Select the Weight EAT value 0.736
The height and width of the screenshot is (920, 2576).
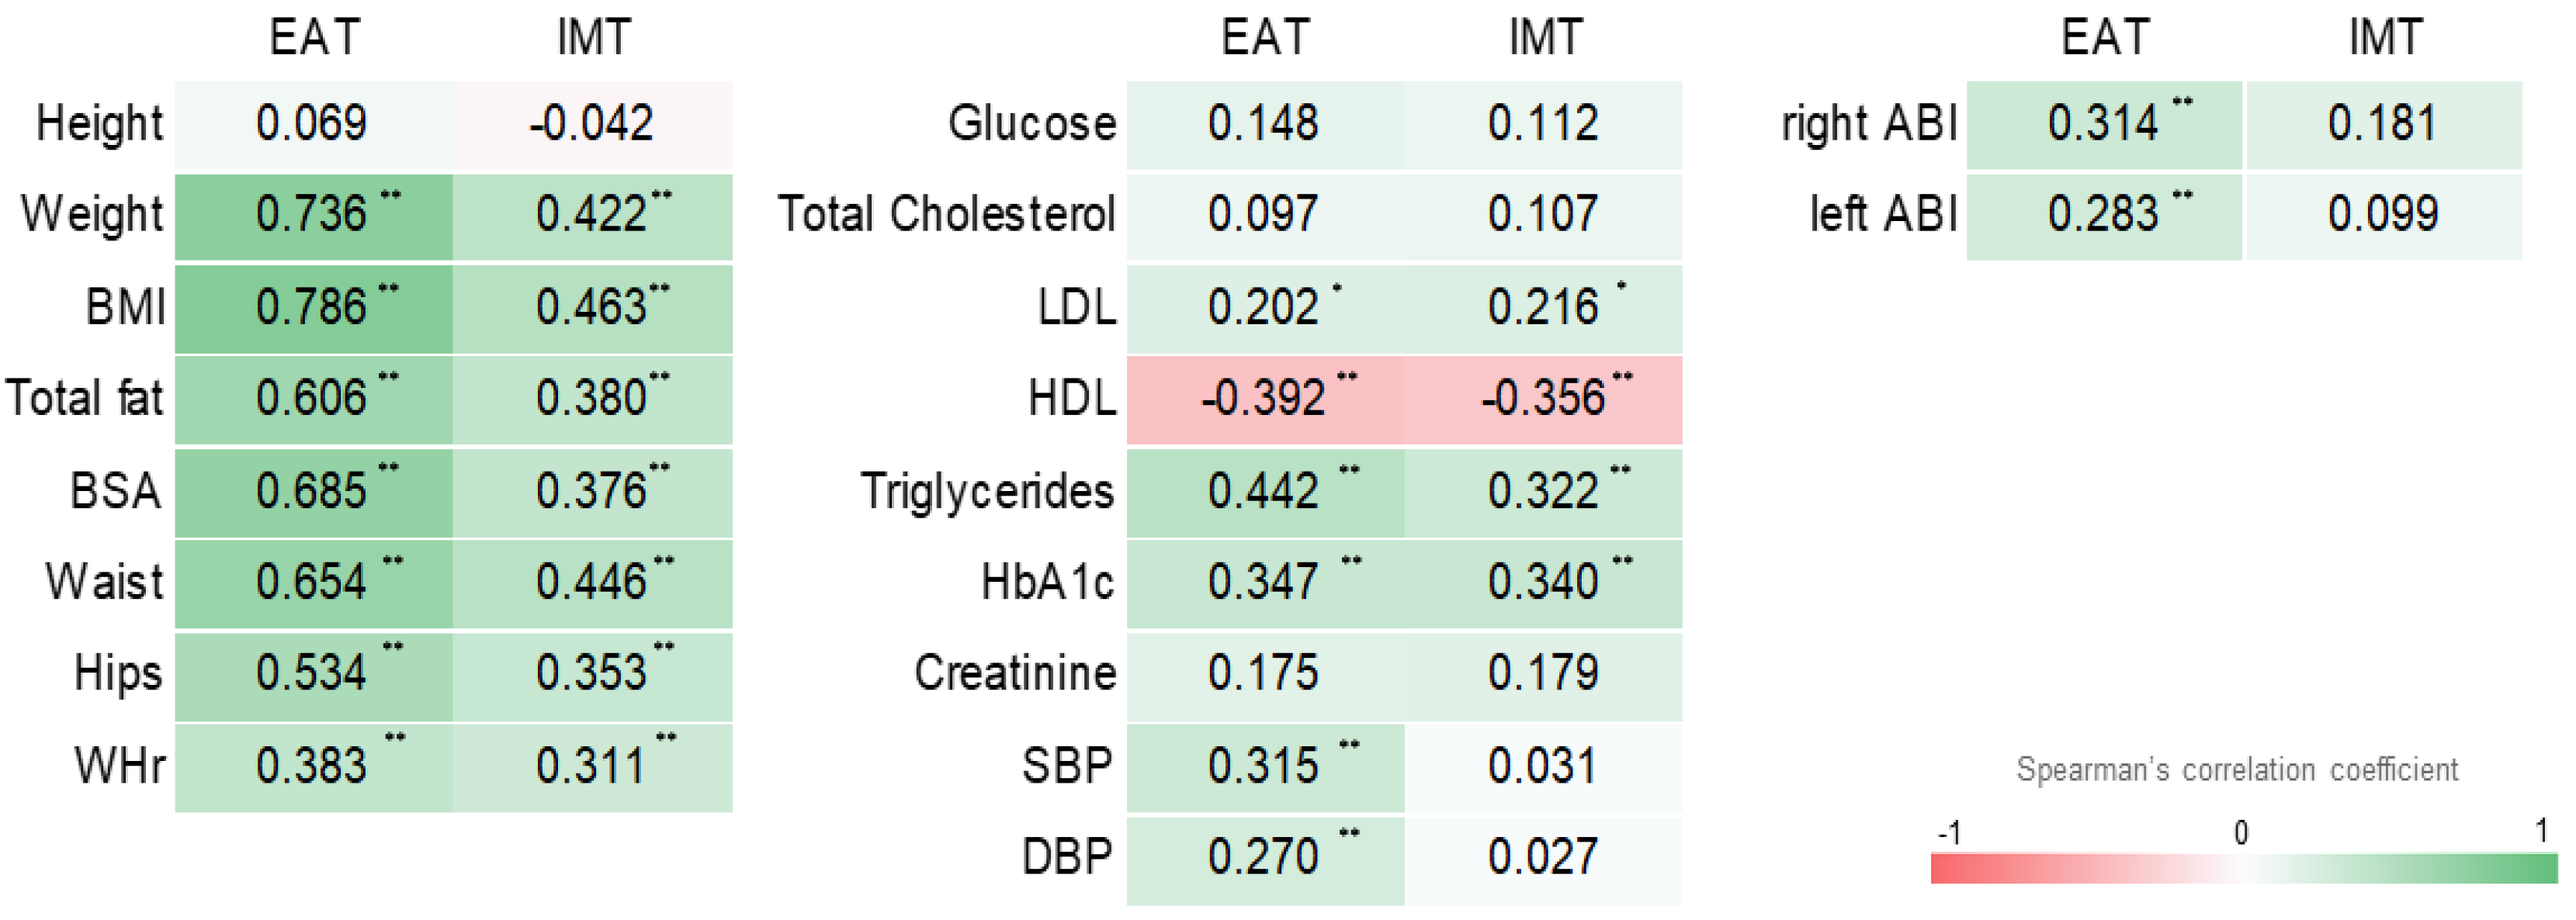(x=313, y=215)
